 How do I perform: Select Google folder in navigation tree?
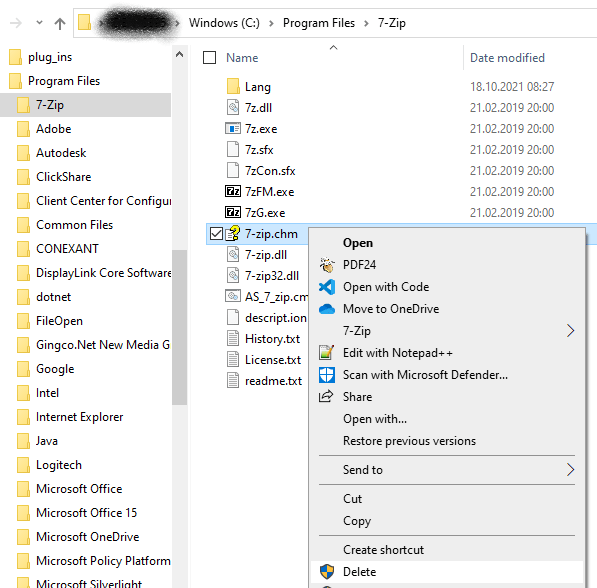(x=55, y=369)
